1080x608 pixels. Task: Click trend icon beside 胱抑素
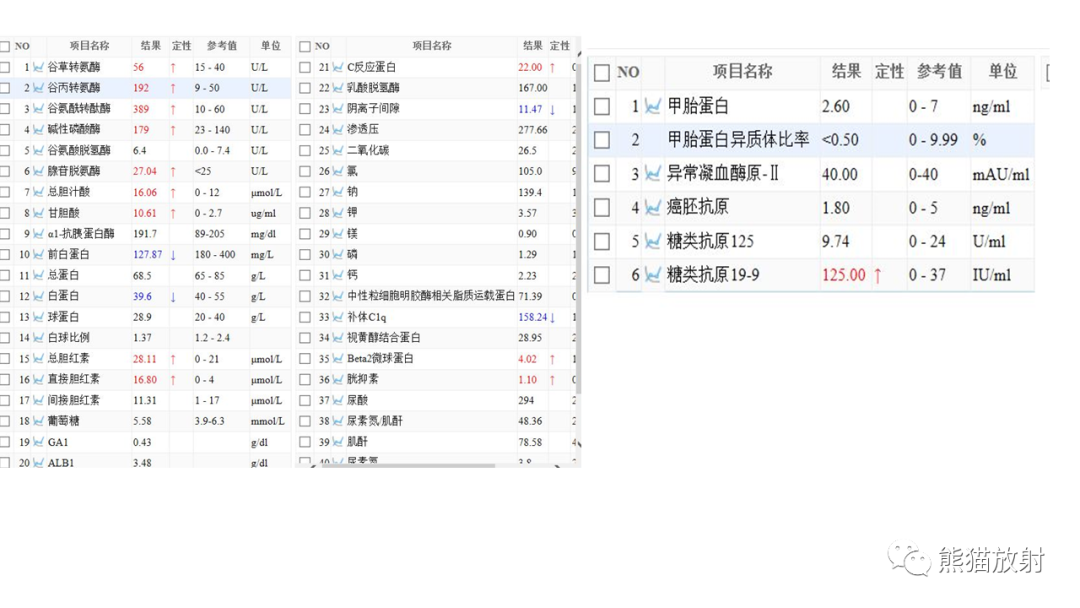338,379
